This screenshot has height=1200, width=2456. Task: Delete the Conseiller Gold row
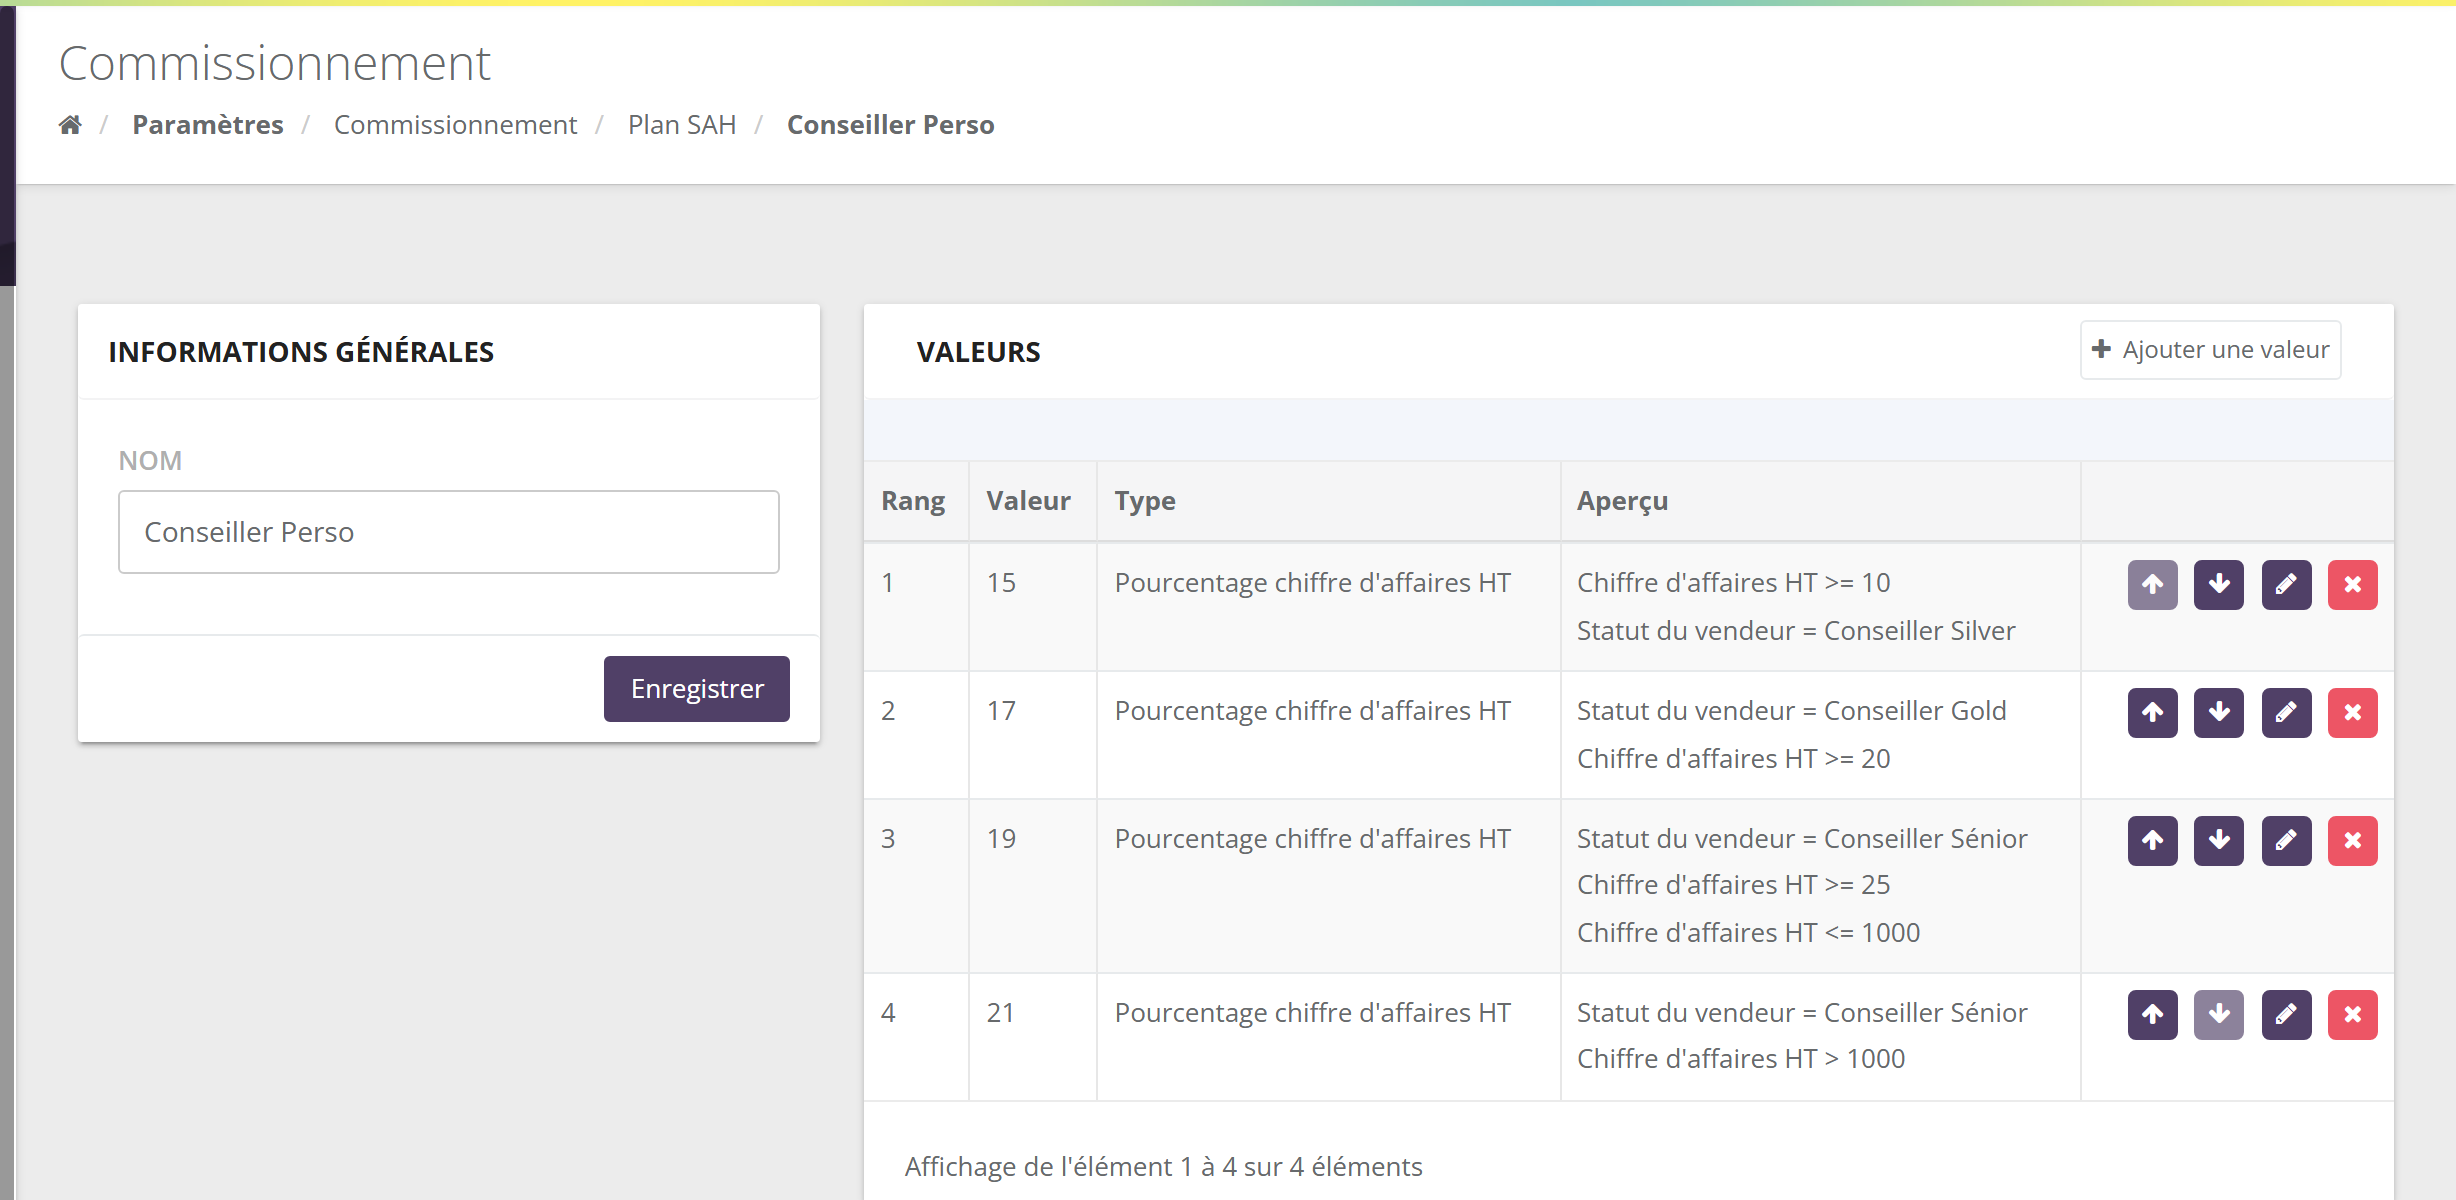(2352, 712)
